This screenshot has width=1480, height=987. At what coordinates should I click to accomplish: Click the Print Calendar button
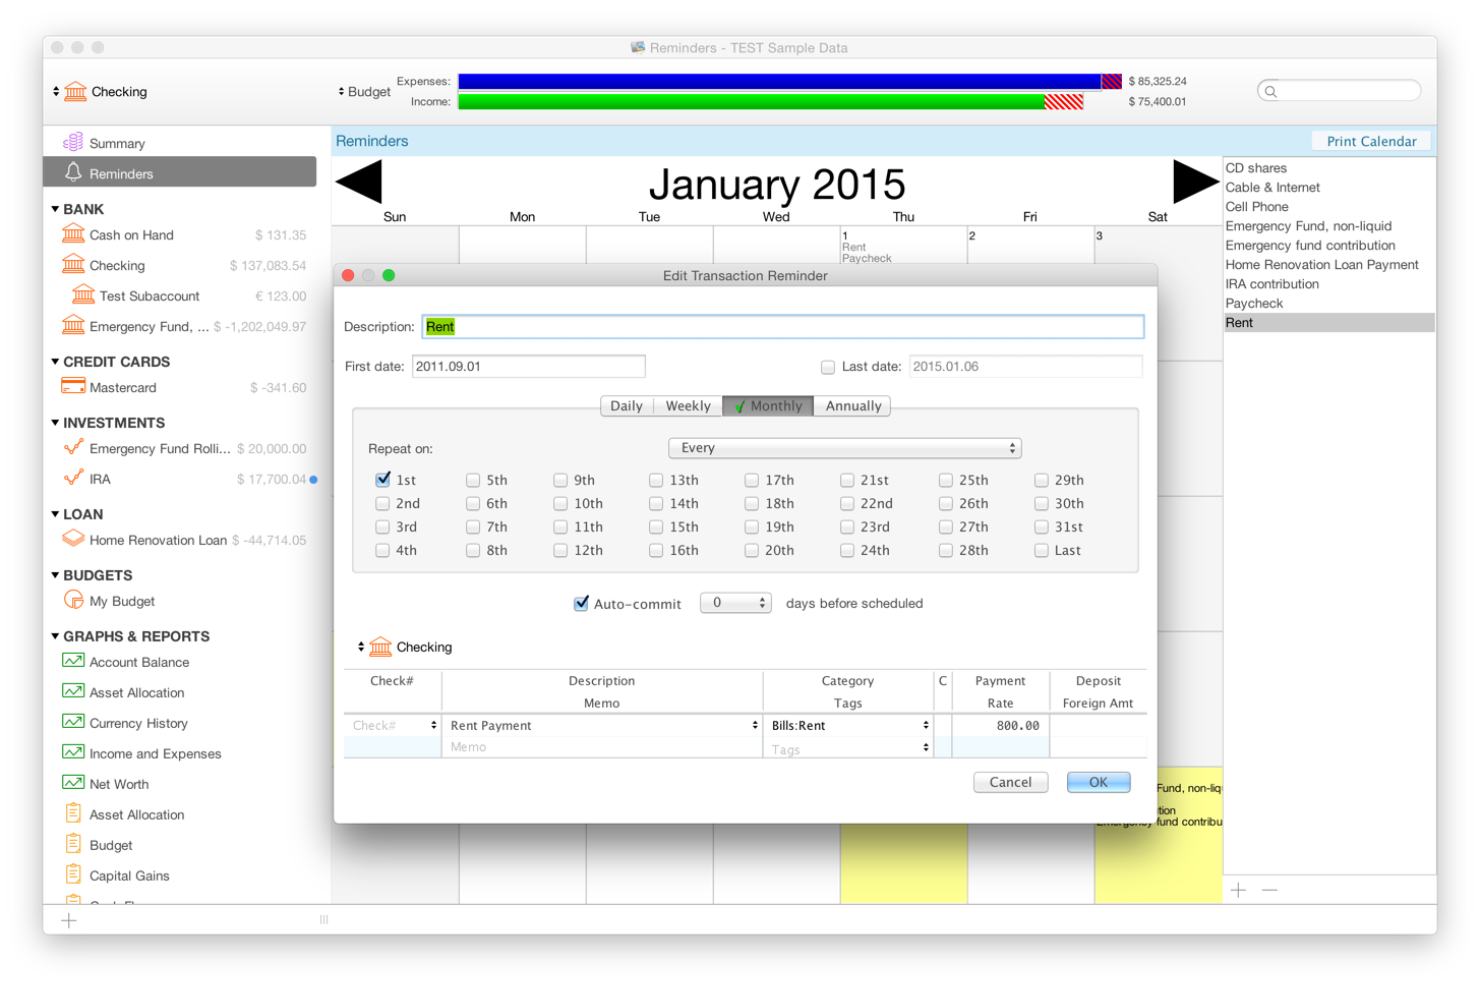click(x=1371, y=140)
